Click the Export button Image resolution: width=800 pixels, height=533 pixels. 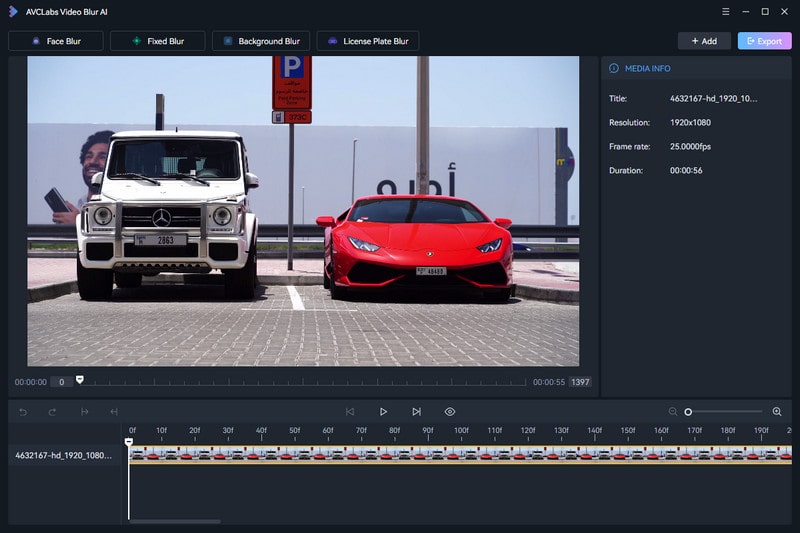pyautogui.click(x=764, y=41)
